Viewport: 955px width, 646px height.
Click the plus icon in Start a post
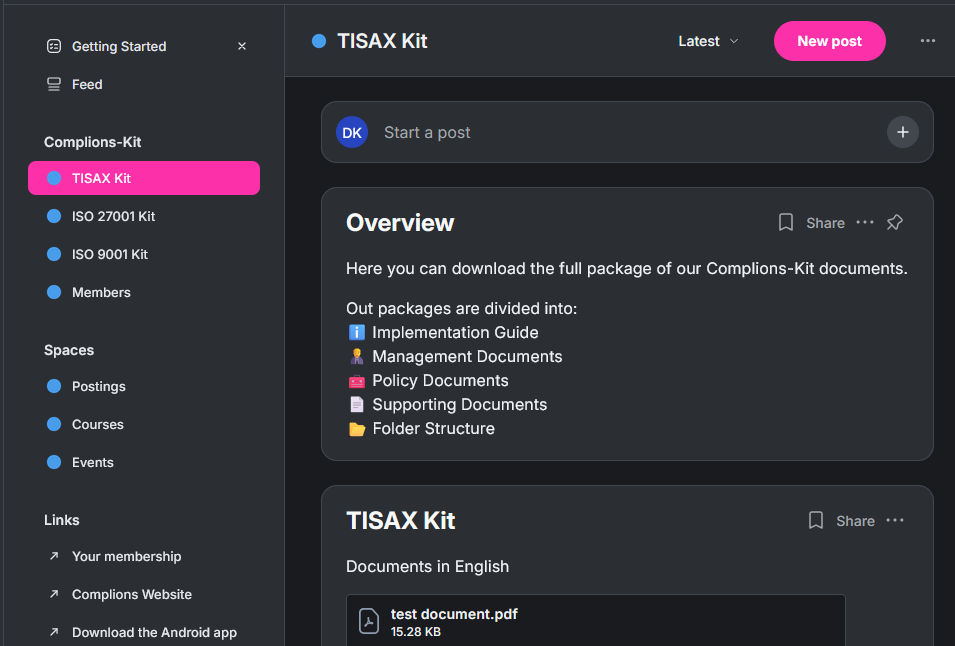[902, 132]
